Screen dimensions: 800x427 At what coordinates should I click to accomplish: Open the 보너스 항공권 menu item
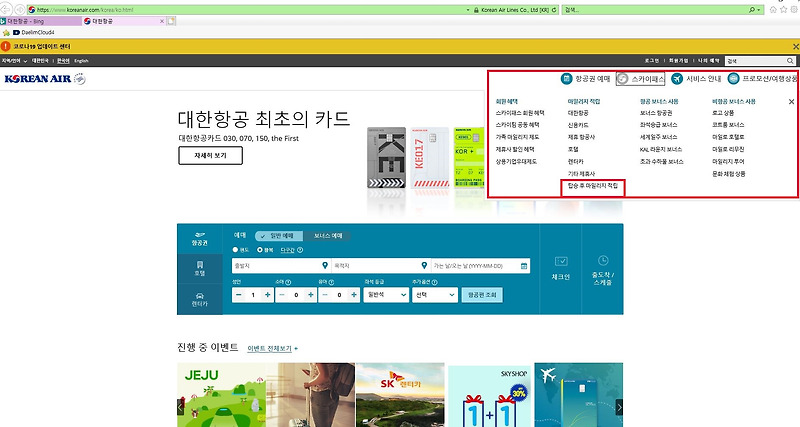click(656, 113)
